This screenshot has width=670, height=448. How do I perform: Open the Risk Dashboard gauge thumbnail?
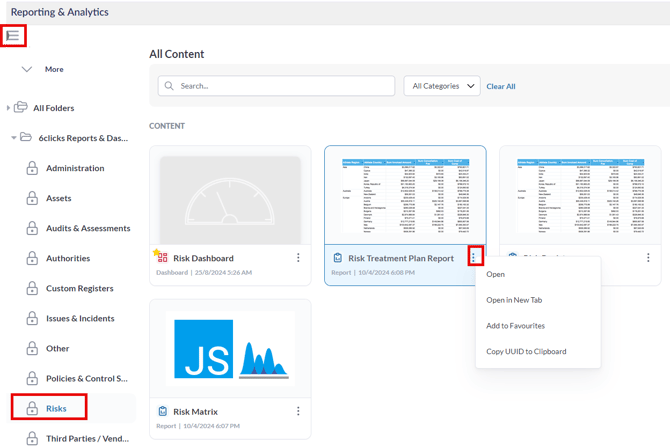pos(230,200)
